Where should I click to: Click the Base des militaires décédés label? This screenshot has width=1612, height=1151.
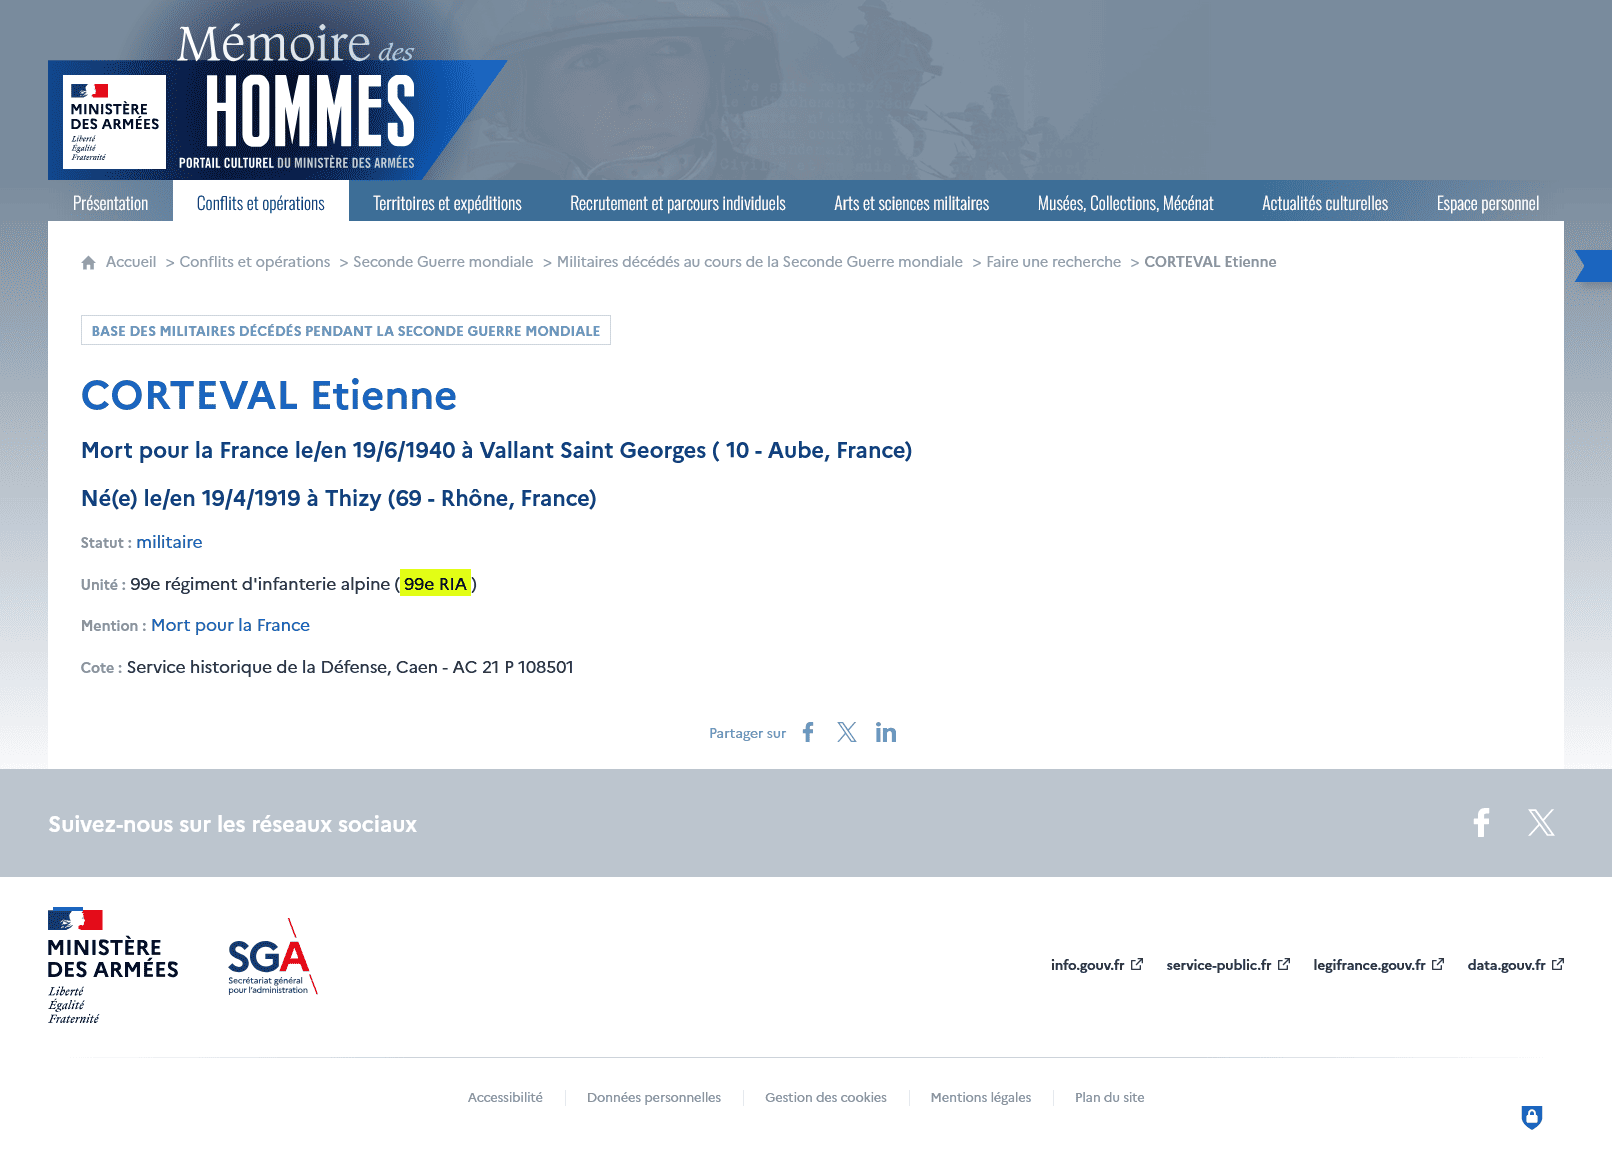coord(346,331)
